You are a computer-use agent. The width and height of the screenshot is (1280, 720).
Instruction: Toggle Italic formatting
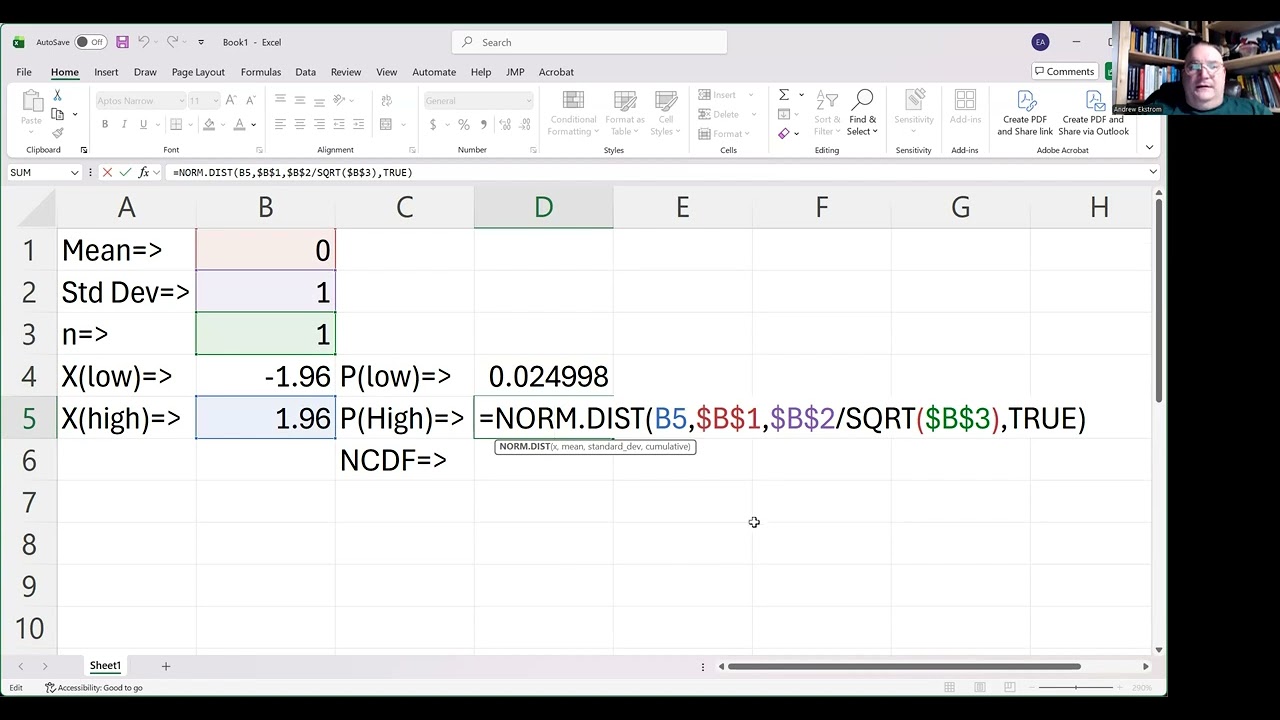[x=124, y=124]
